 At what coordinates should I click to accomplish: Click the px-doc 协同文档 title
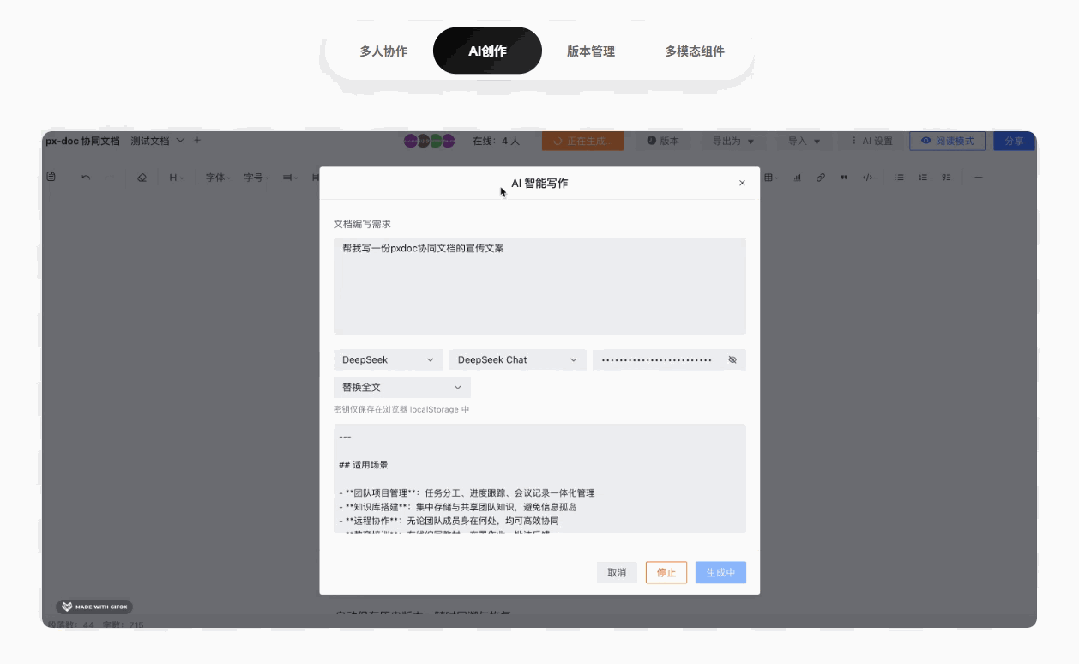[83, 141]
